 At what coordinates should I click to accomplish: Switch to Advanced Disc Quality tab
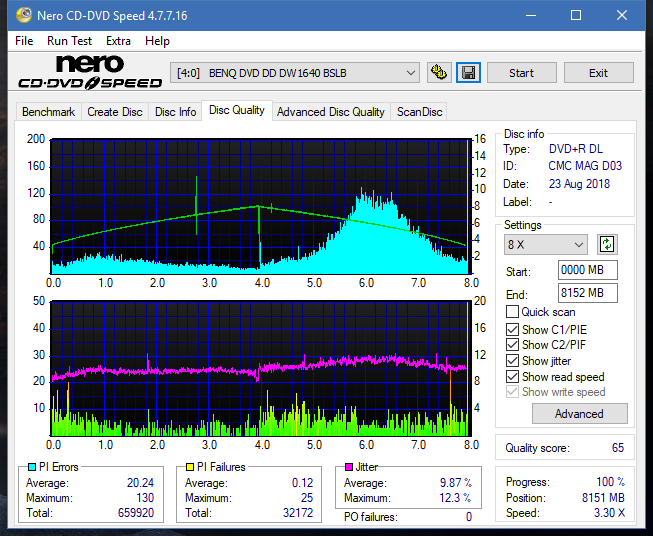click(x=331, y=112)
